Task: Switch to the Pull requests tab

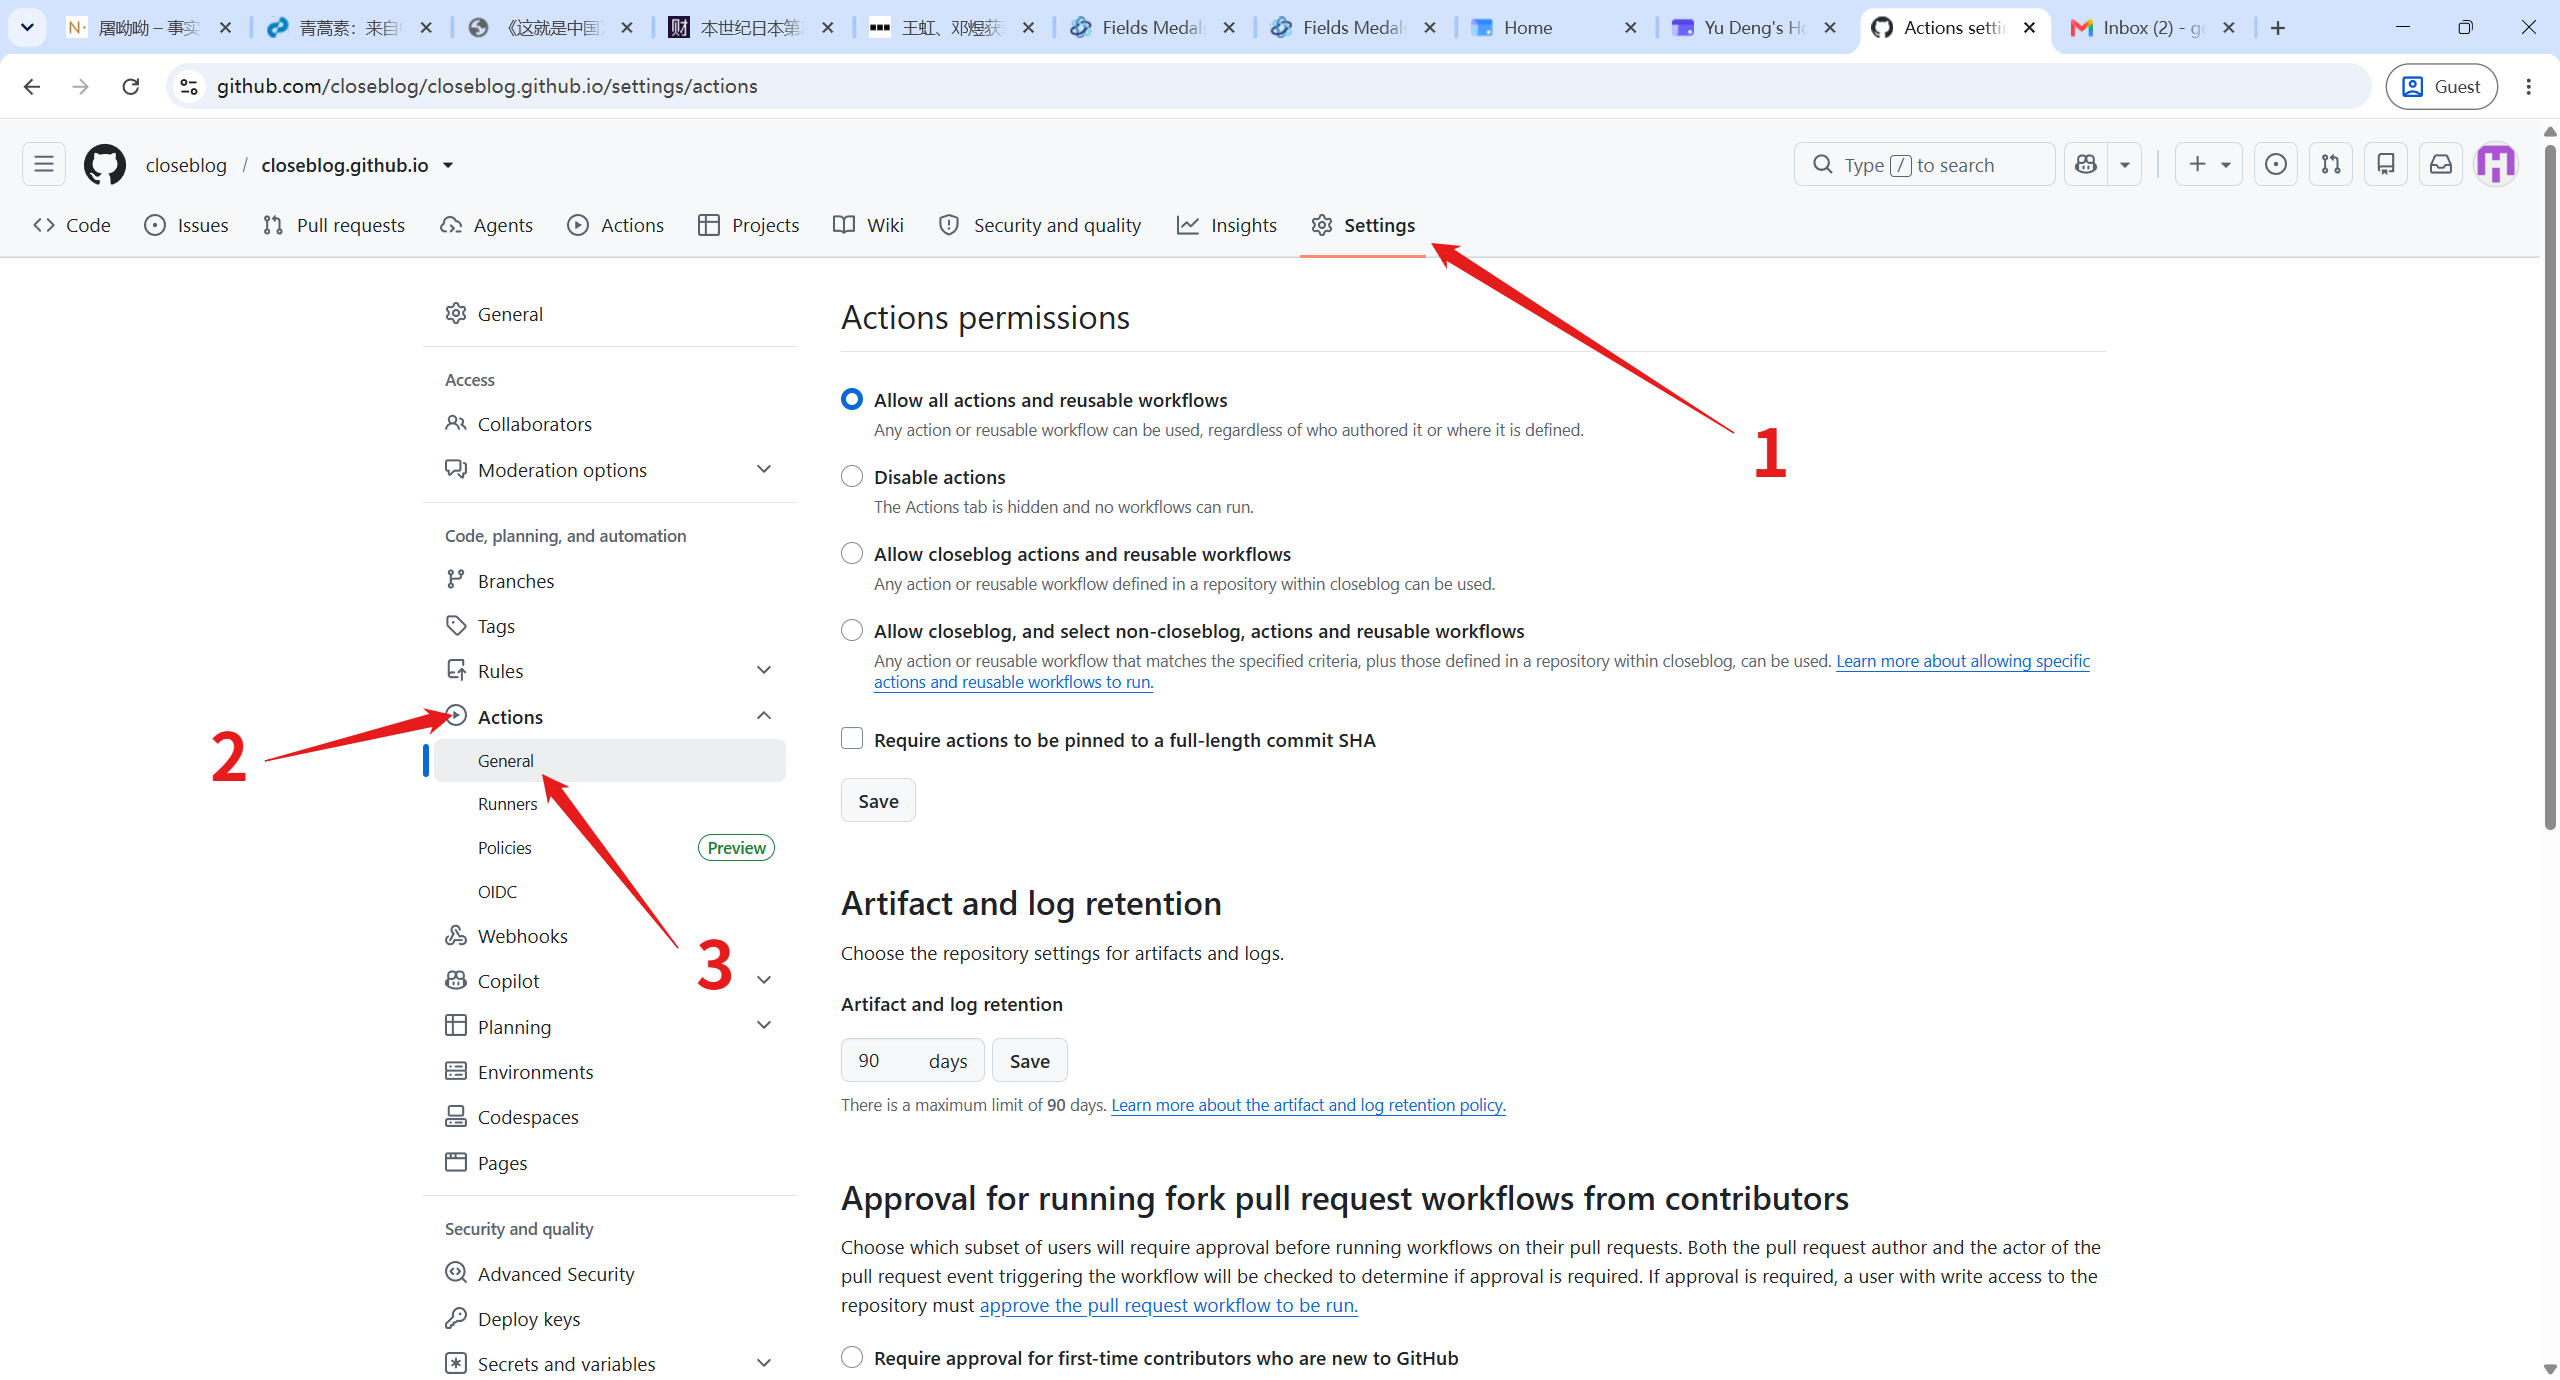Action: click(x=334, y=225)
